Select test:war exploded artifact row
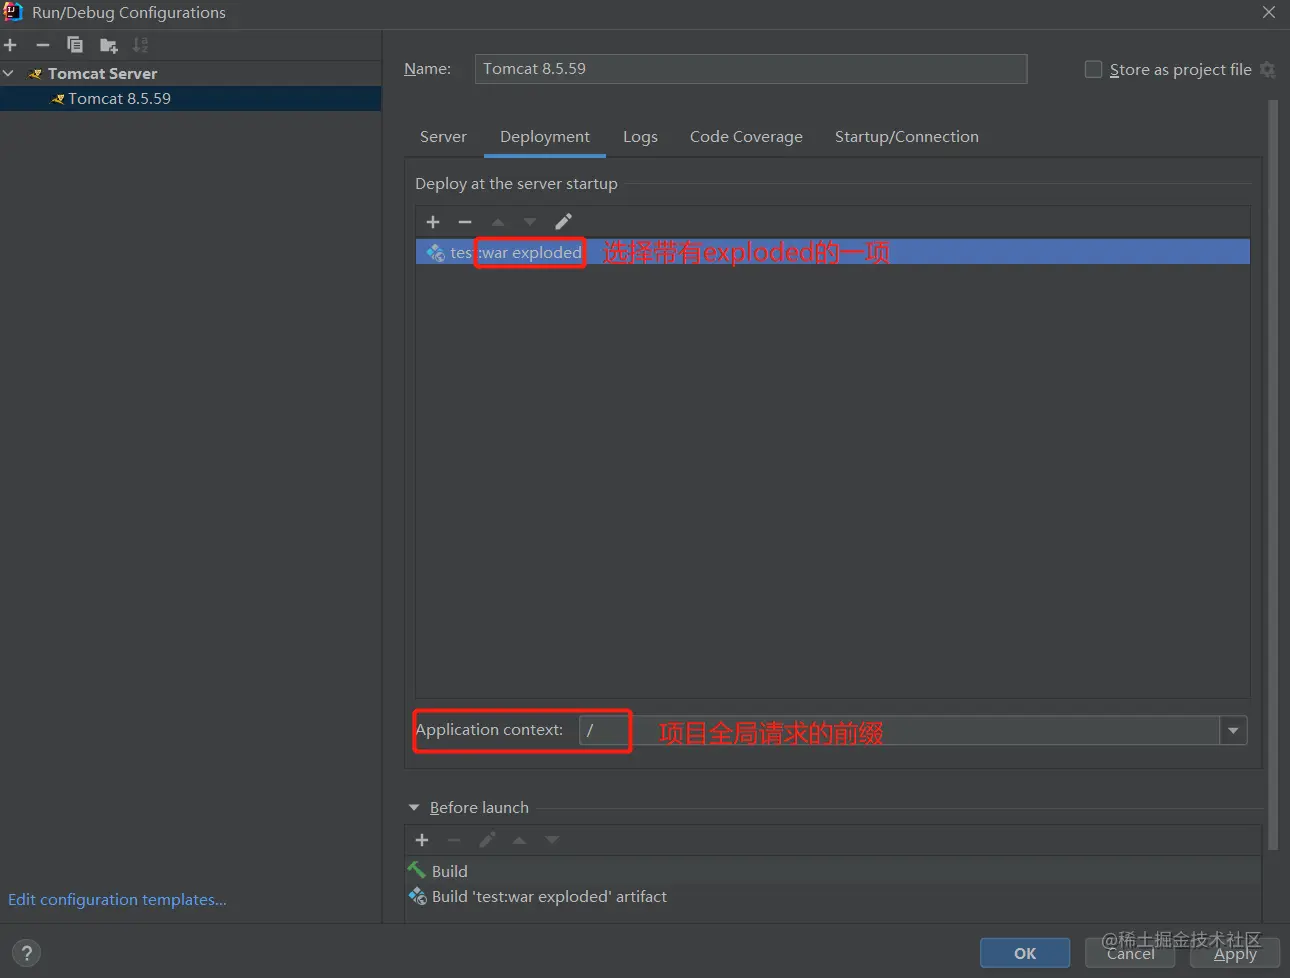Screen dimensions: 1290x978 833,252
